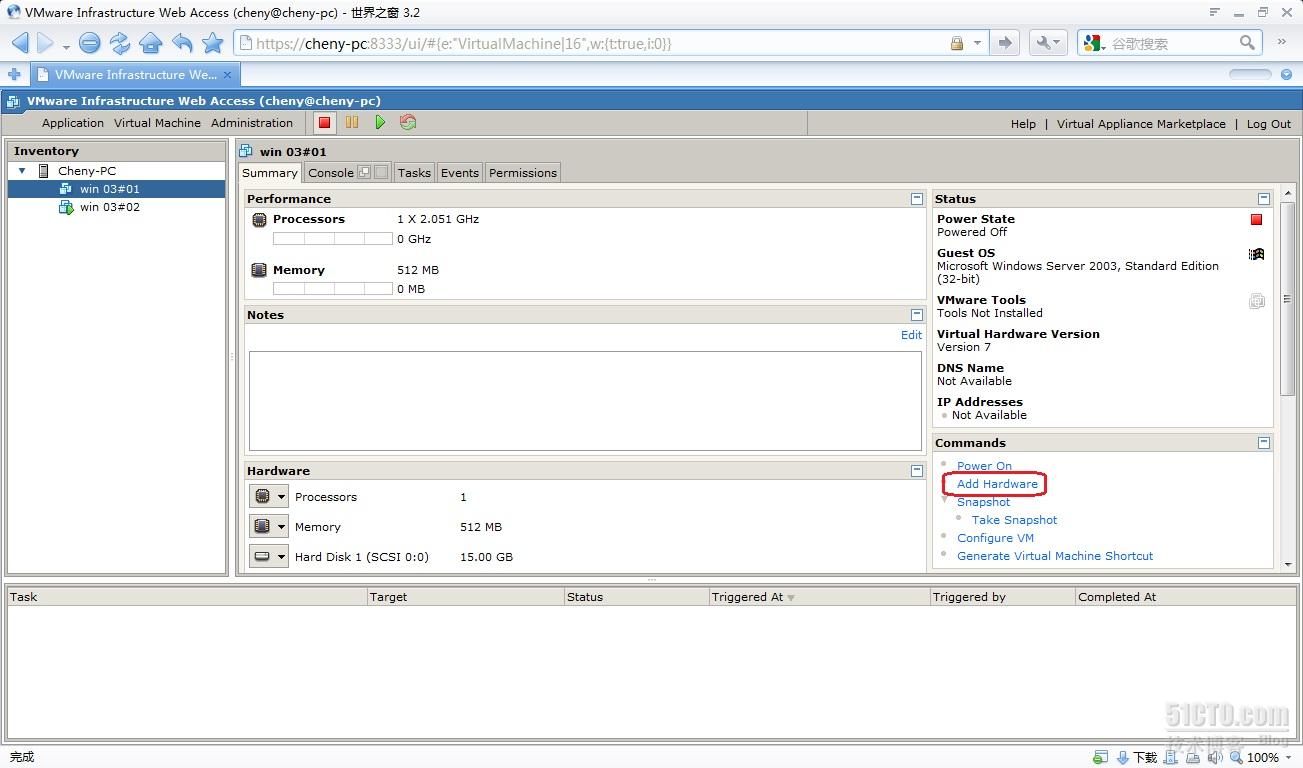
Task: Collapse the Performance panel
Action: (x=917, y=199)
